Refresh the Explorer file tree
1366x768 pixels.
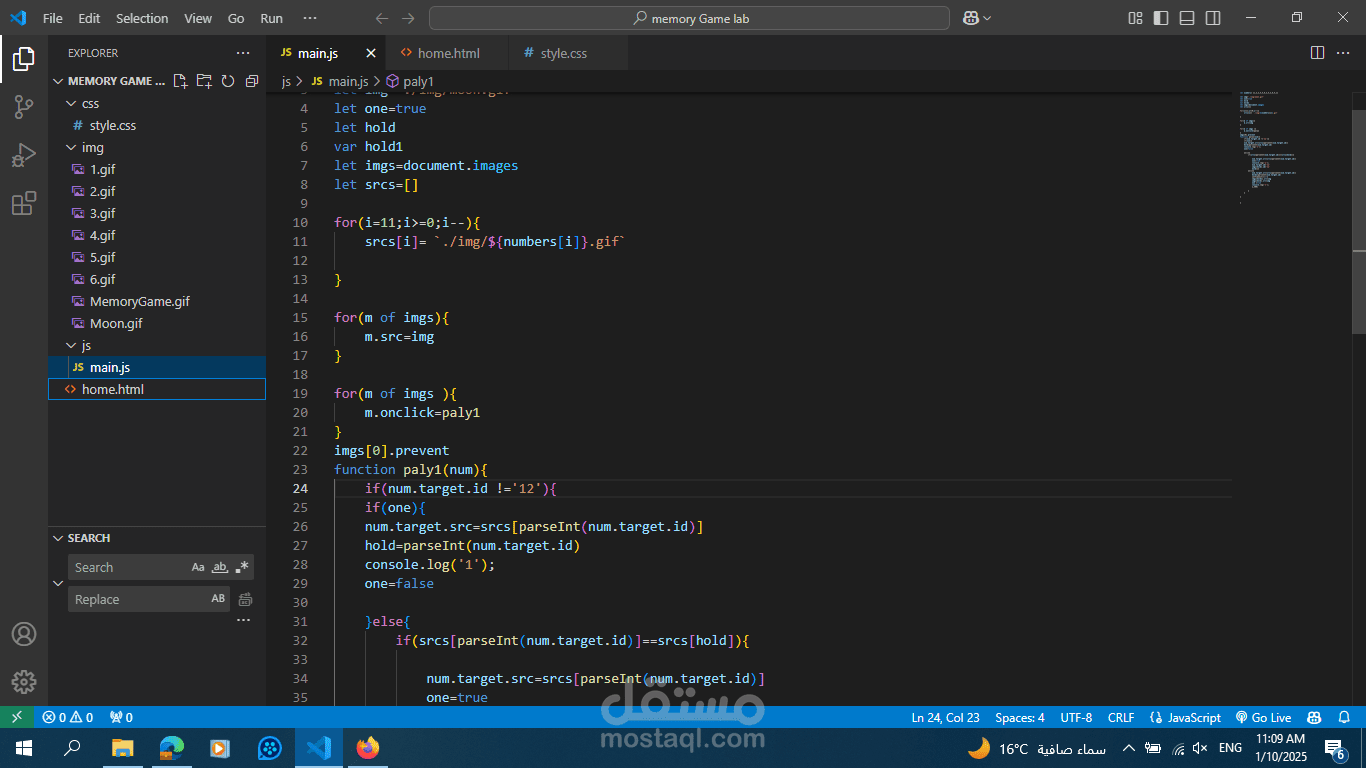click(228, 81)
